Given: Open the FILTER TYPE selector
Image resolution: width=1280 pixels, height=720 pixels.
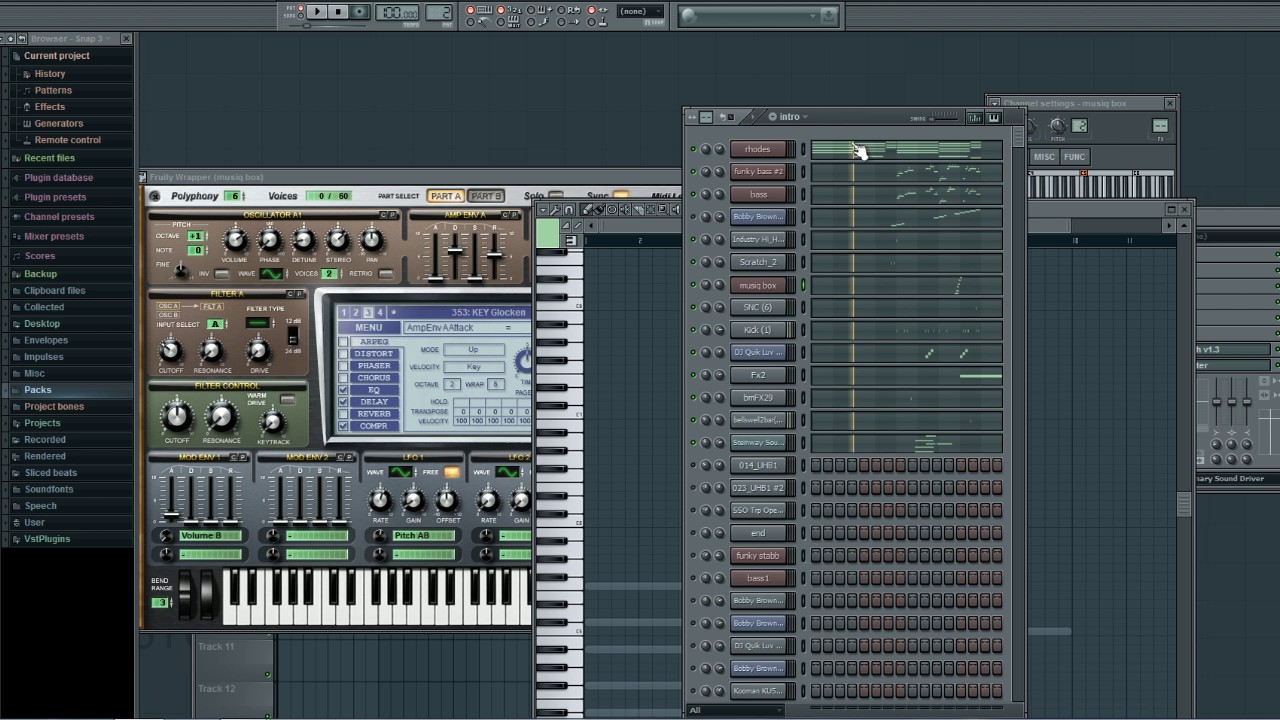Looking at the screenshot, I should coord(257,324).
